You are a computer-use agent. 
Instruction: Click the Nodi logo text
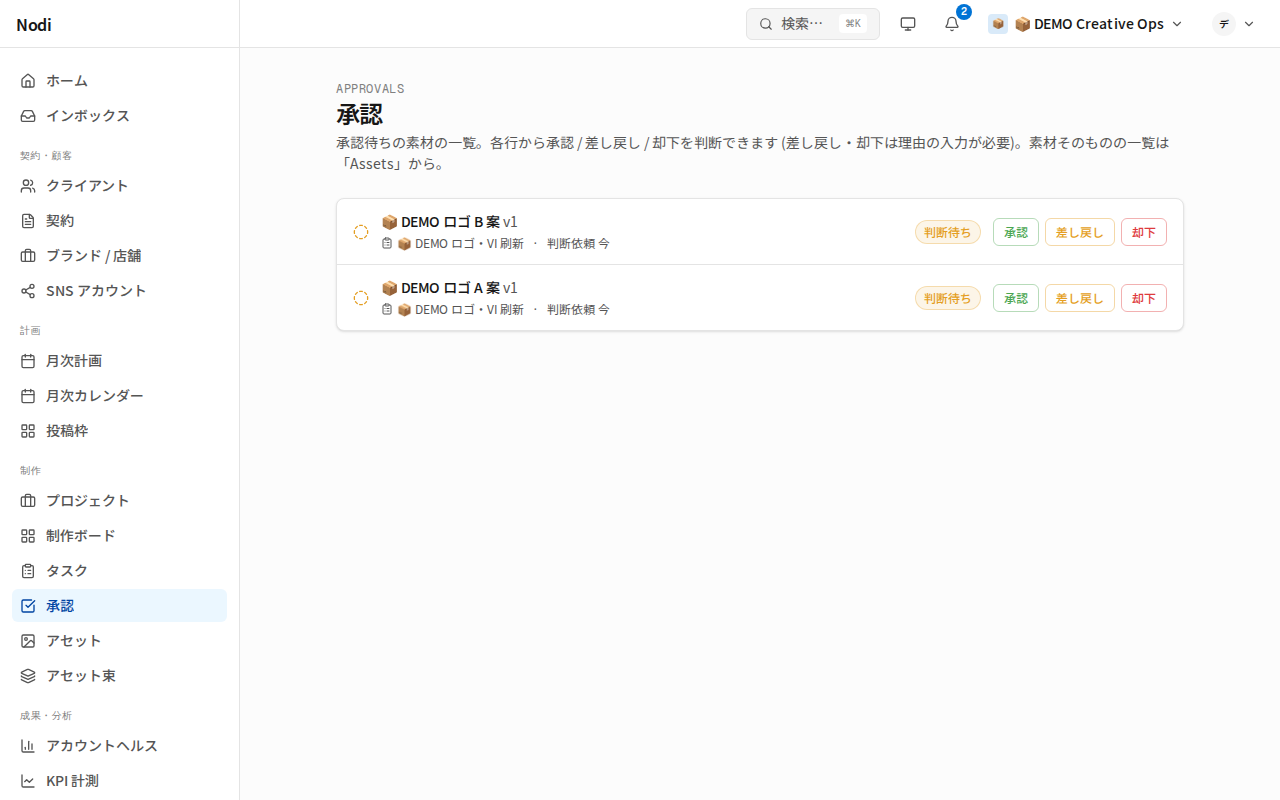coord(34,25)
